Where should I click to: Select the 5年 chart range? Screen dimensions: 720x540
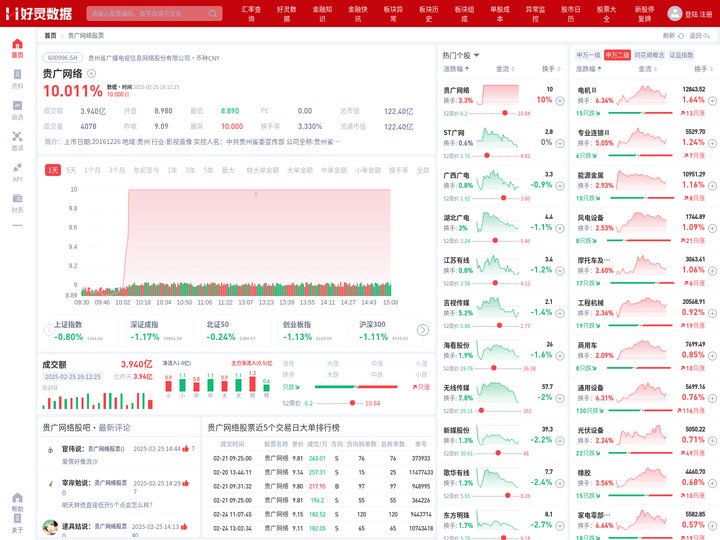tap(208, 170)
